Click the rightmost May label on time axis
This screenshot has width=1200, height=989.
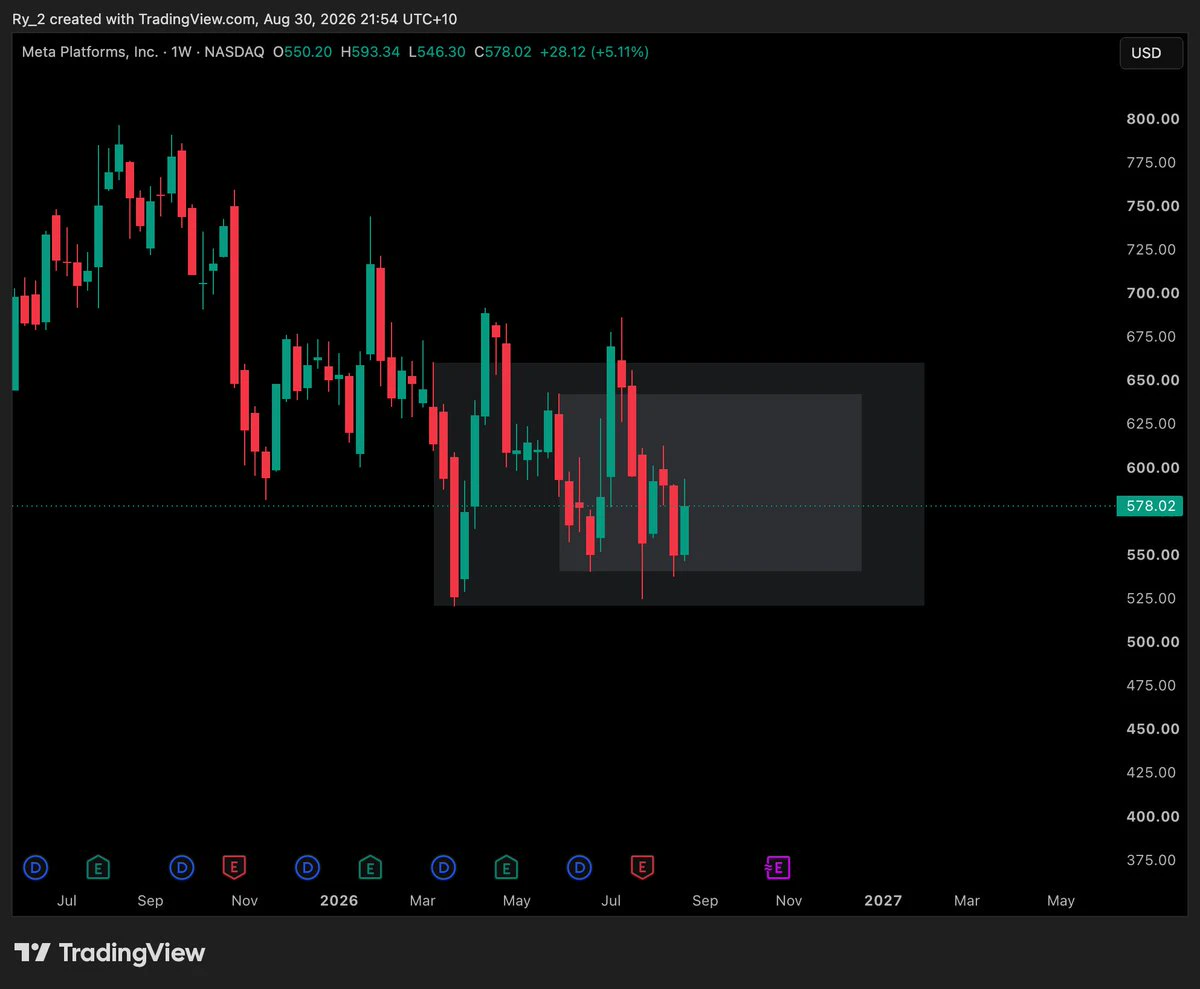(x=1061, y=901)
